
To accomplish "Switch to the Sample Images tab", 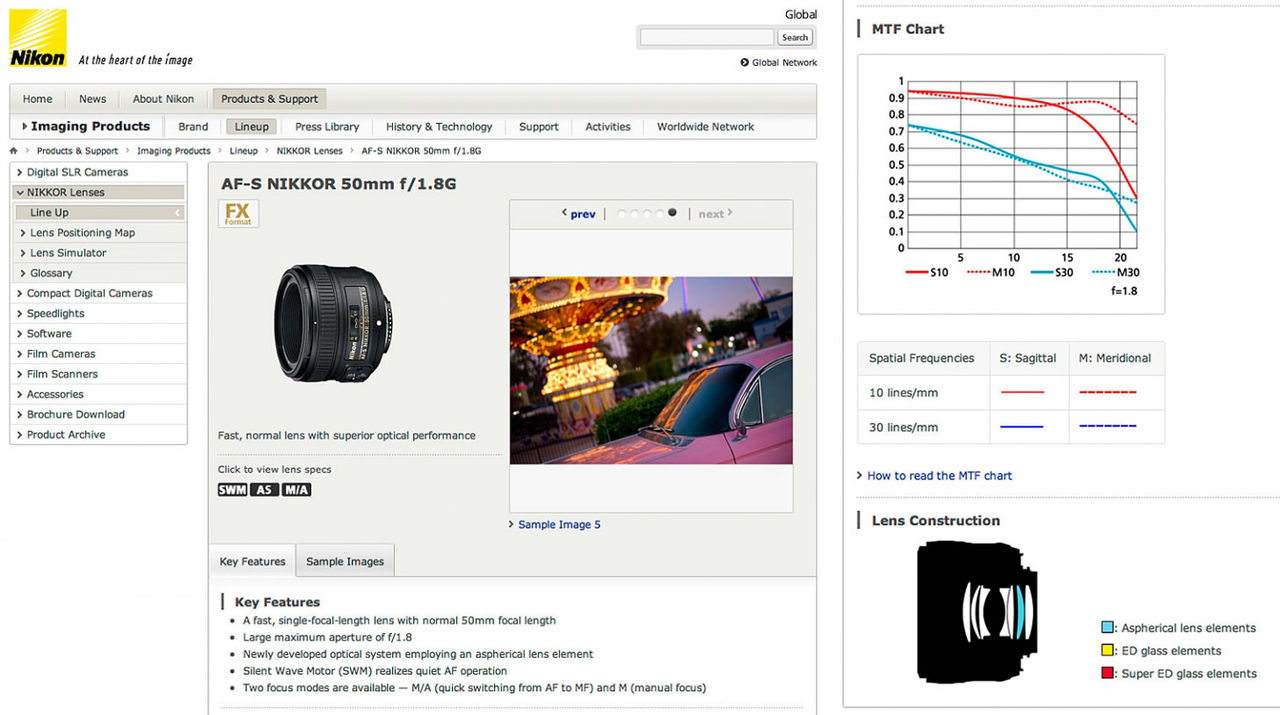I will pos(344,561).
